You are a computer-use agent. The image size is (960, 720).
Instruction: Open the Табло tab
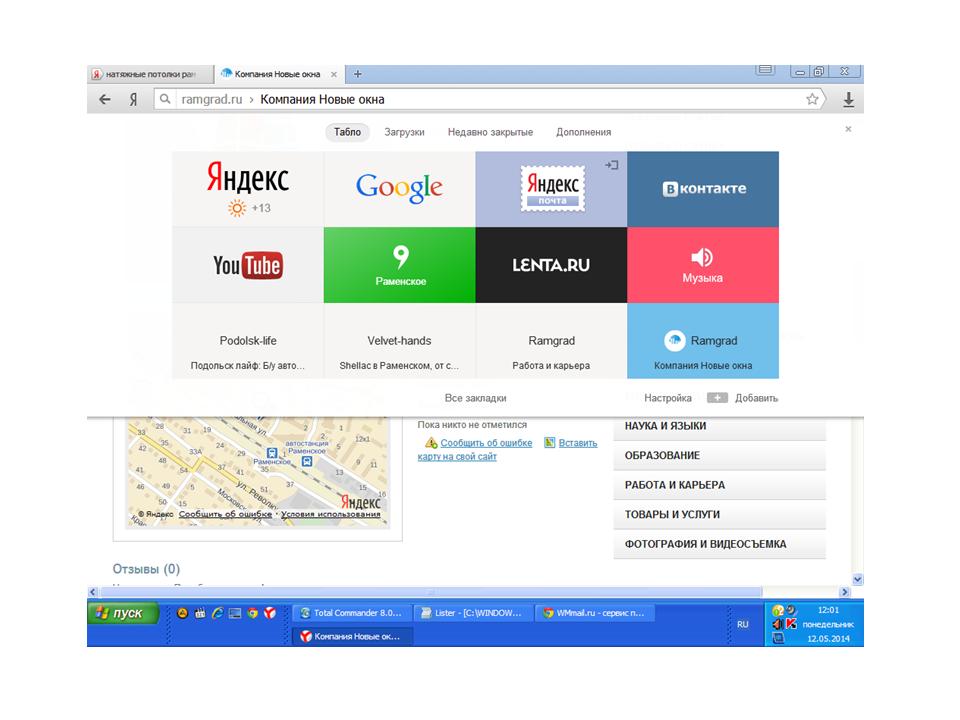click(347, 132)
